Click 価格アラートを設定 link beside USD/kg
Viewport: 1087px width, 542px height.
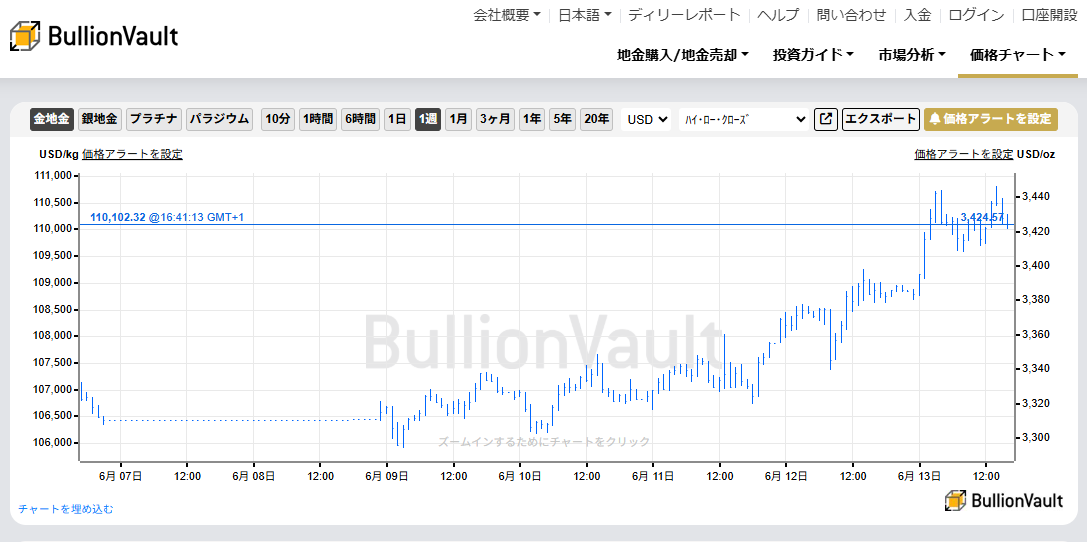[x=132, y=154]
